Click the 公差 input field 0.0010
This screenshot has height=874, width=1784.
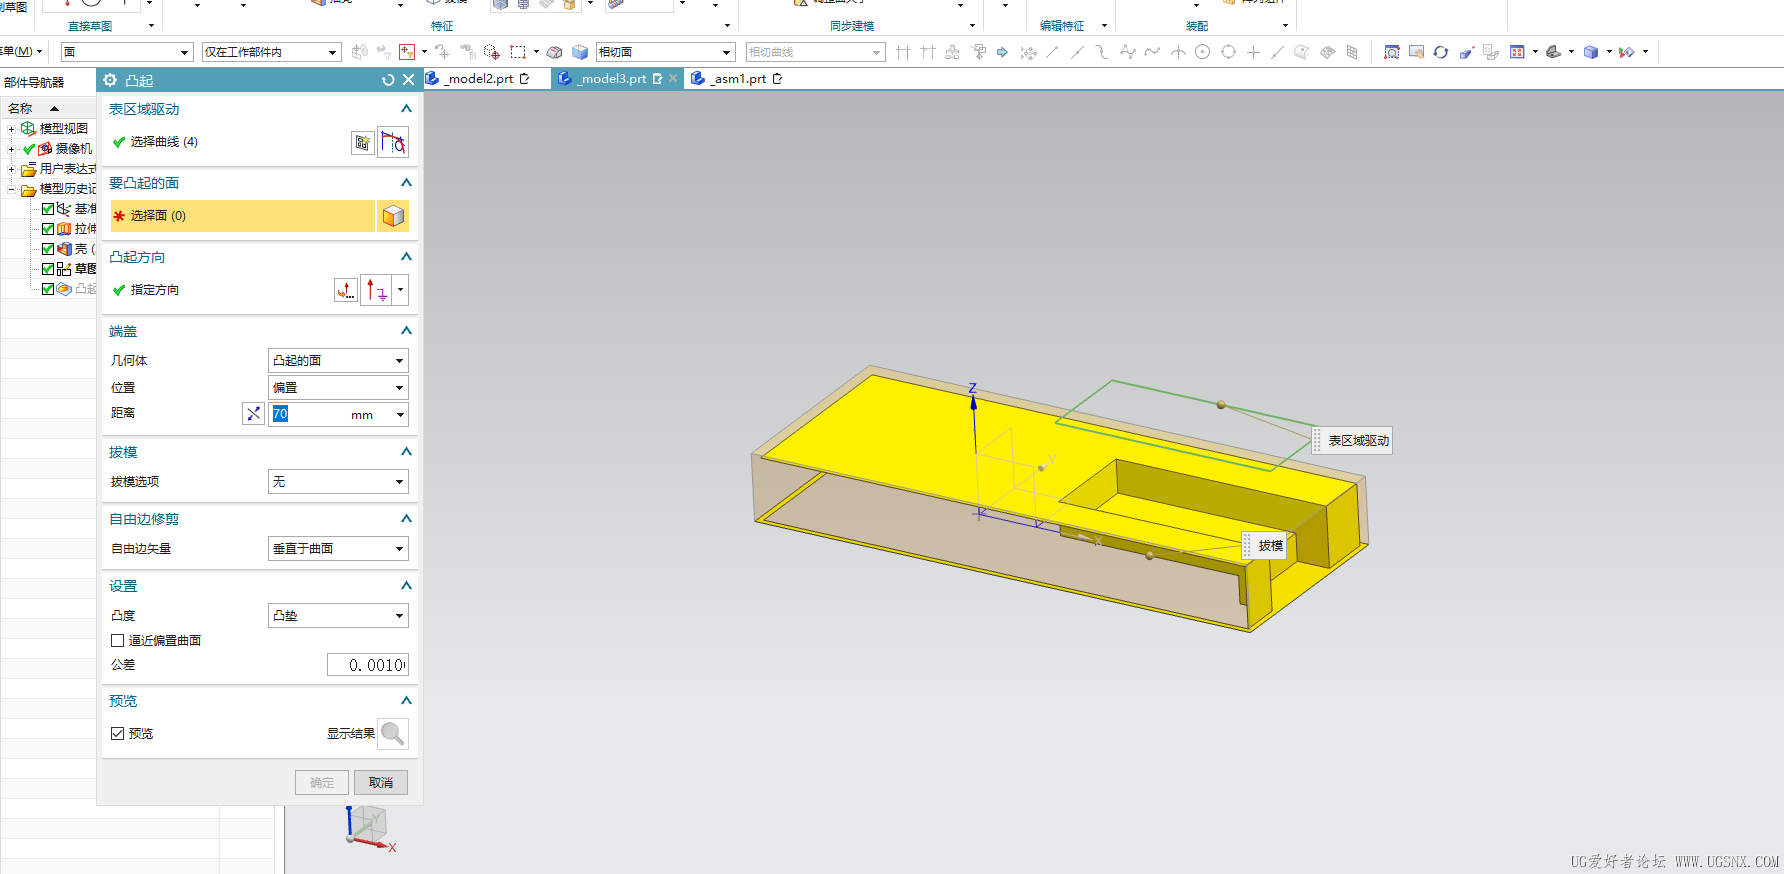[368, 666]
